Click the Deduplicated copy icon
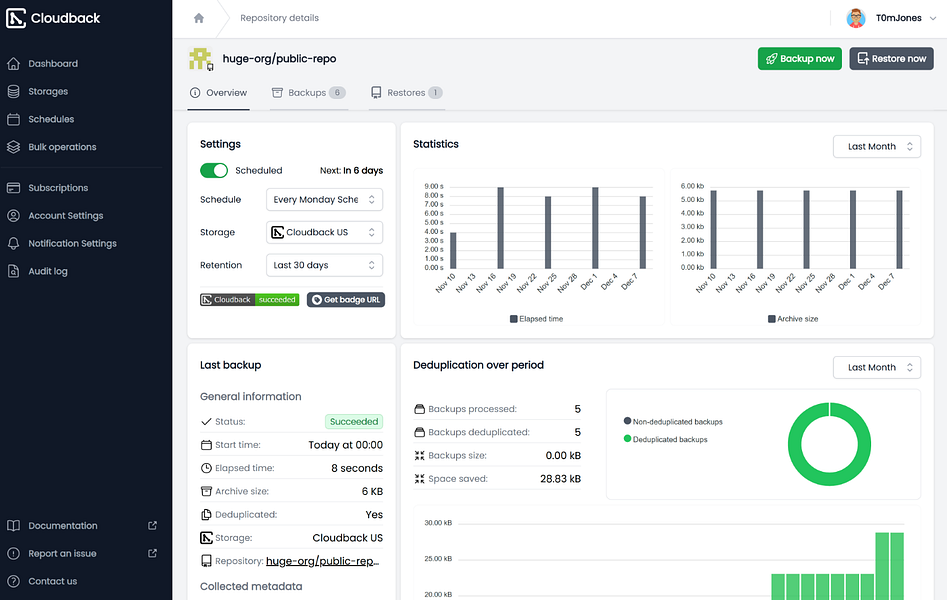The image size is (947, 600). click(x=206, y=515)
